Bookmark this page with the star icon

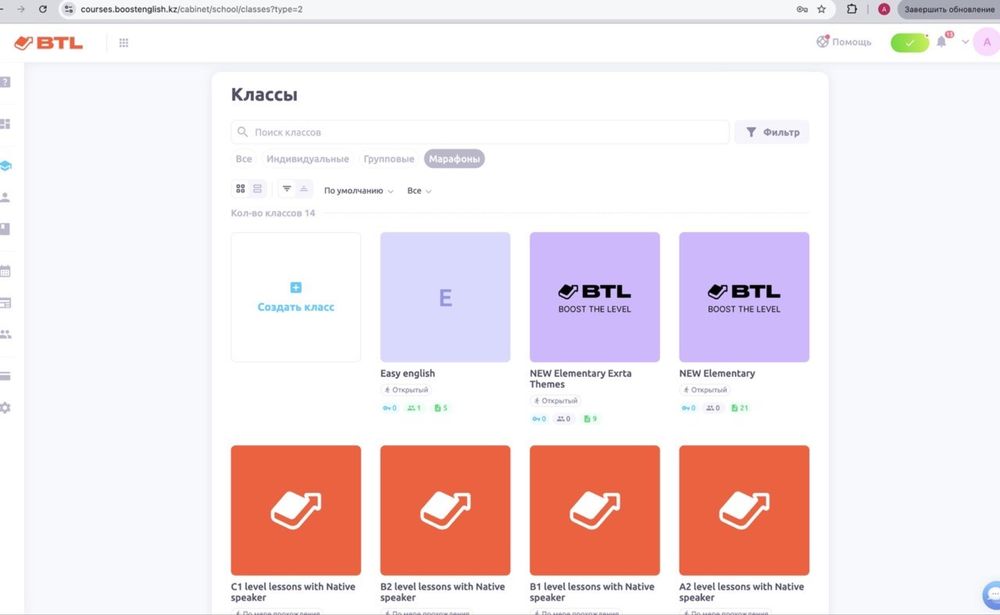(821, 9)
